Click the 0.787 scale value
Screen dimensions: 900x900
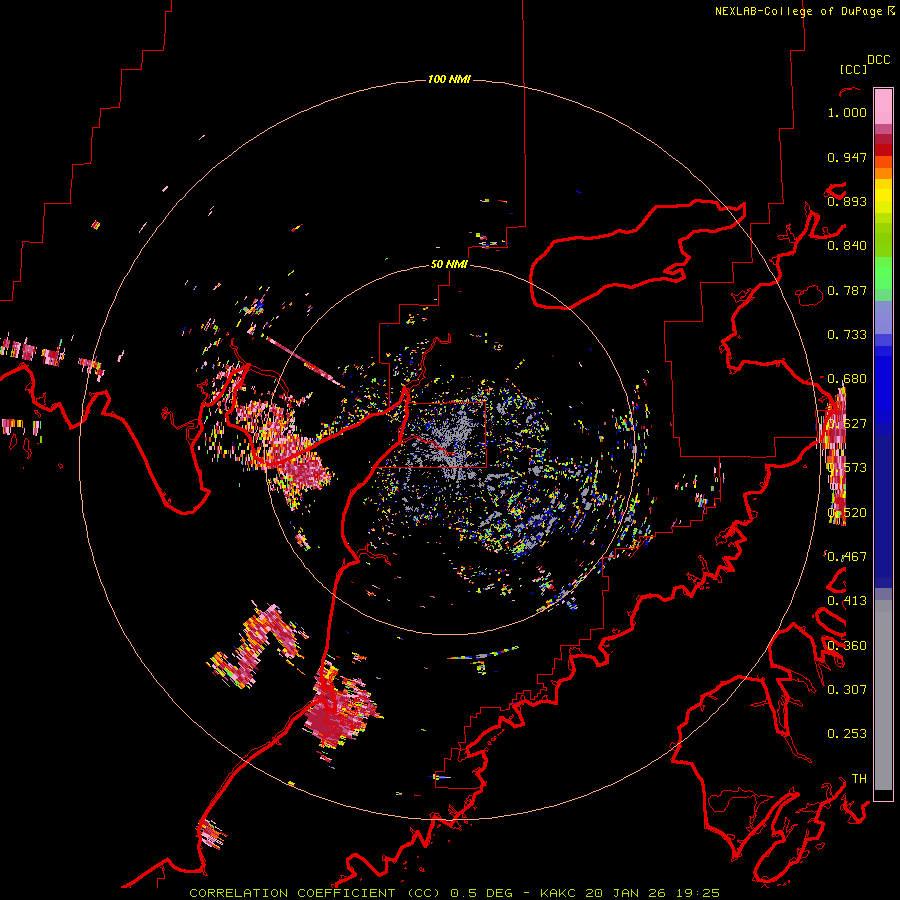[847, 290]
